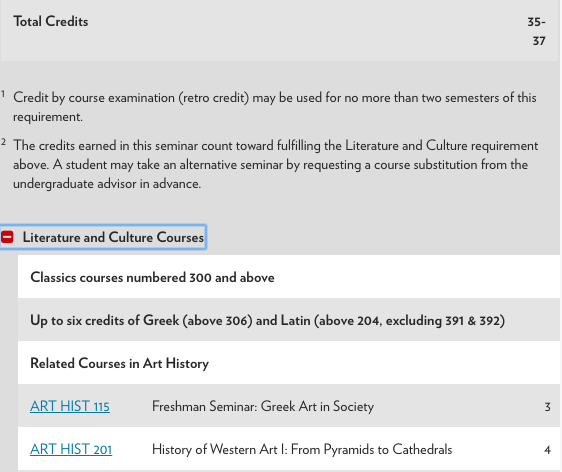Select the History of Western Art I row title
This screenshot has width=562, height=472.
point(302,449)
